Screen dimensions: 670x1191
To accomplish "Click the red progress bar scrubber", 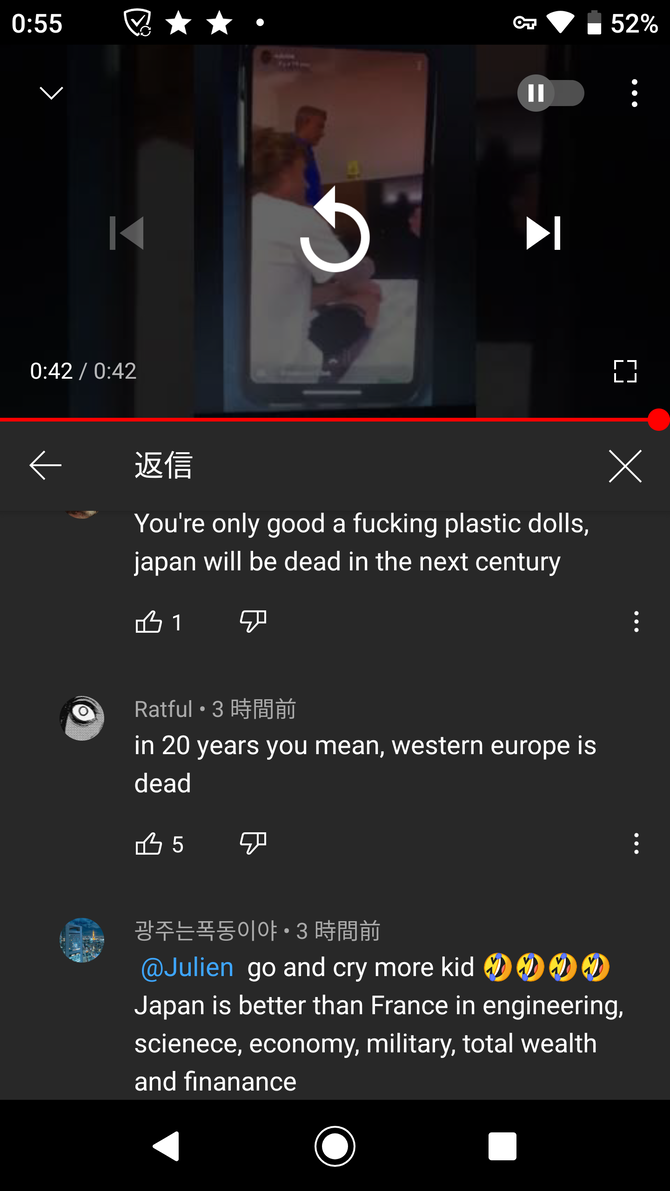I will [x=659, y=419].
